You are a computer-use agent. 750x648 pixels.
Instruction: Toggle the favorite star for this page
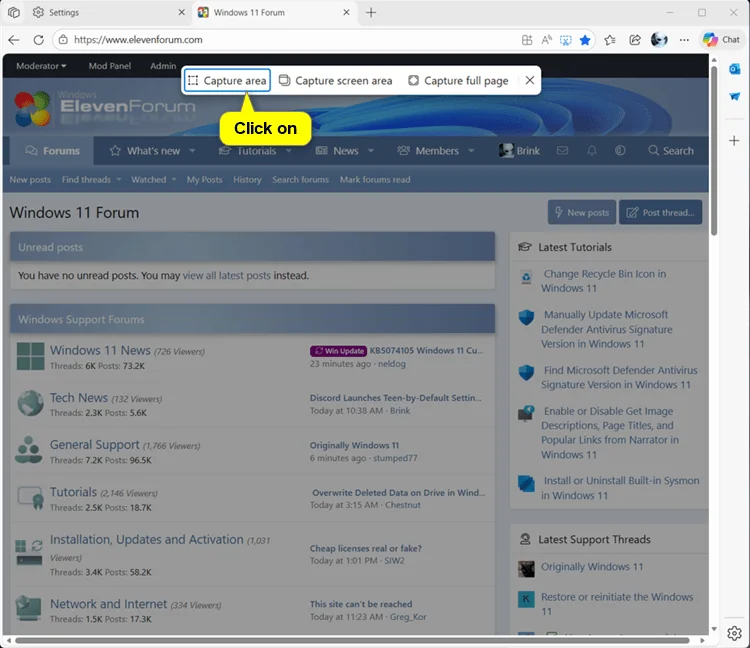click(x=585, y=40)
